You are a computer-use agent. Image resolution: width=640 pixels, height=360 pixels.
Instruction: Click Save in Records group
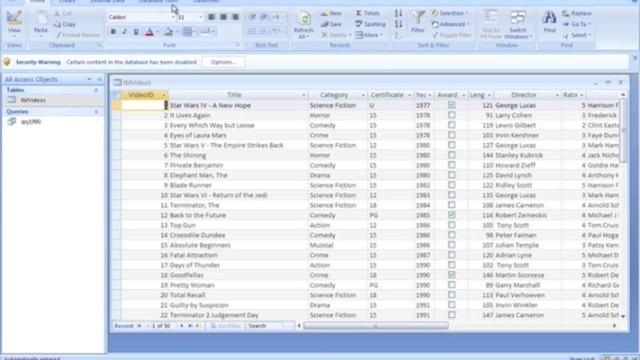(331, 24)
